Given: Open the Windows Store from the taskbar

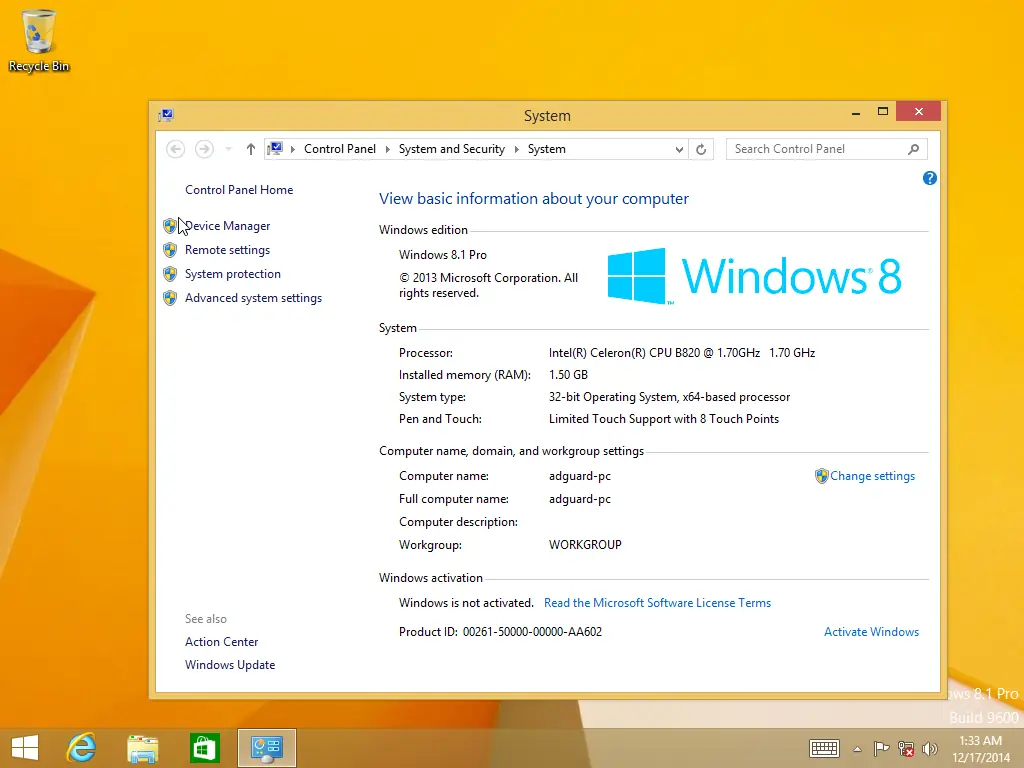Looking at the screenshot, I should pyautogui.click(x=204, y=748).
